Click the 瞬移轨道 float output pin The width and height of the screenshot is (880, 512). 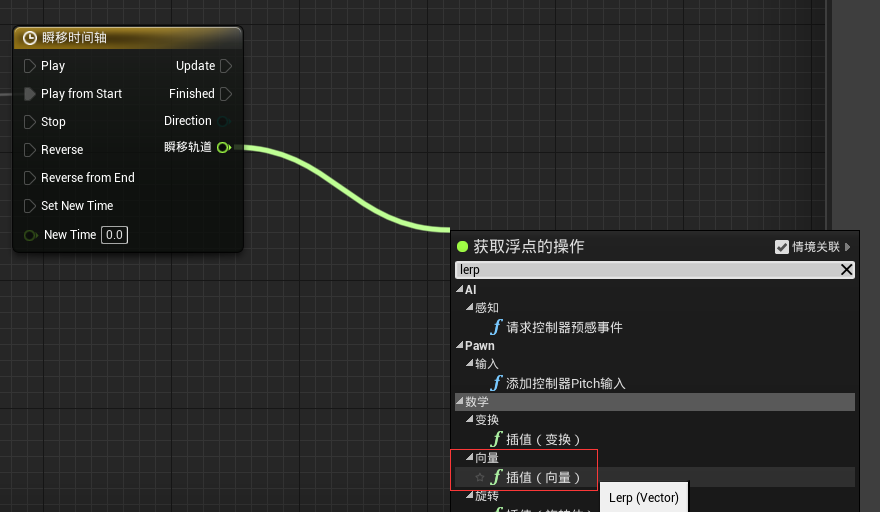point(224,148)
